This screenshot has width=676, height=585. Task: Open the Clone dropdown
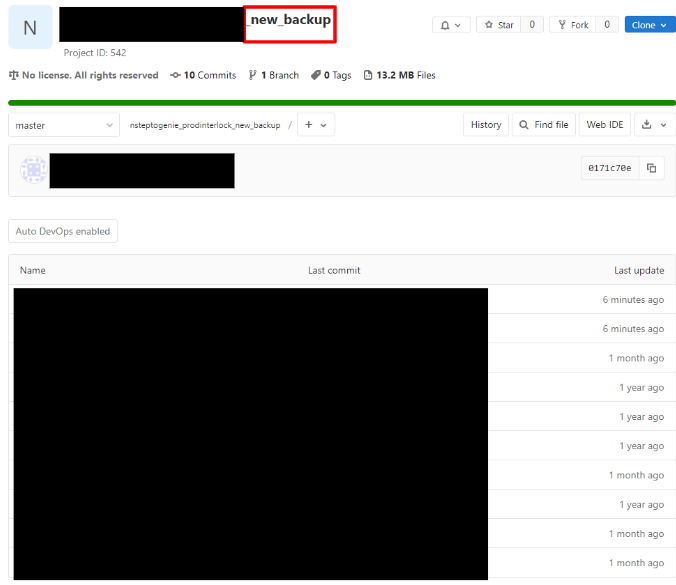pos(650,25)
